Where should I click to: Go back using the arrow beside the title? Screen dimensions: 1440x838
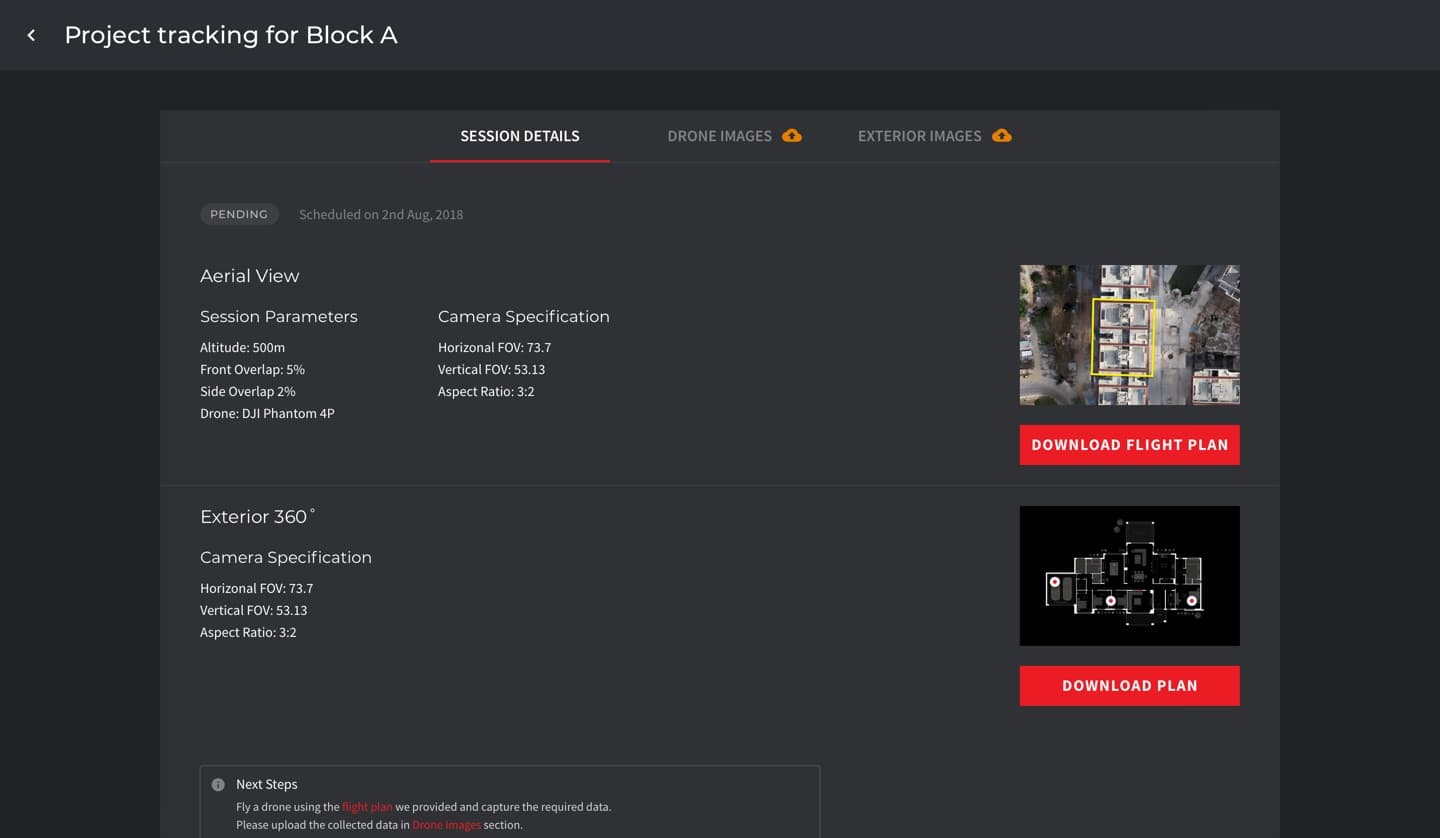(31, 35)
